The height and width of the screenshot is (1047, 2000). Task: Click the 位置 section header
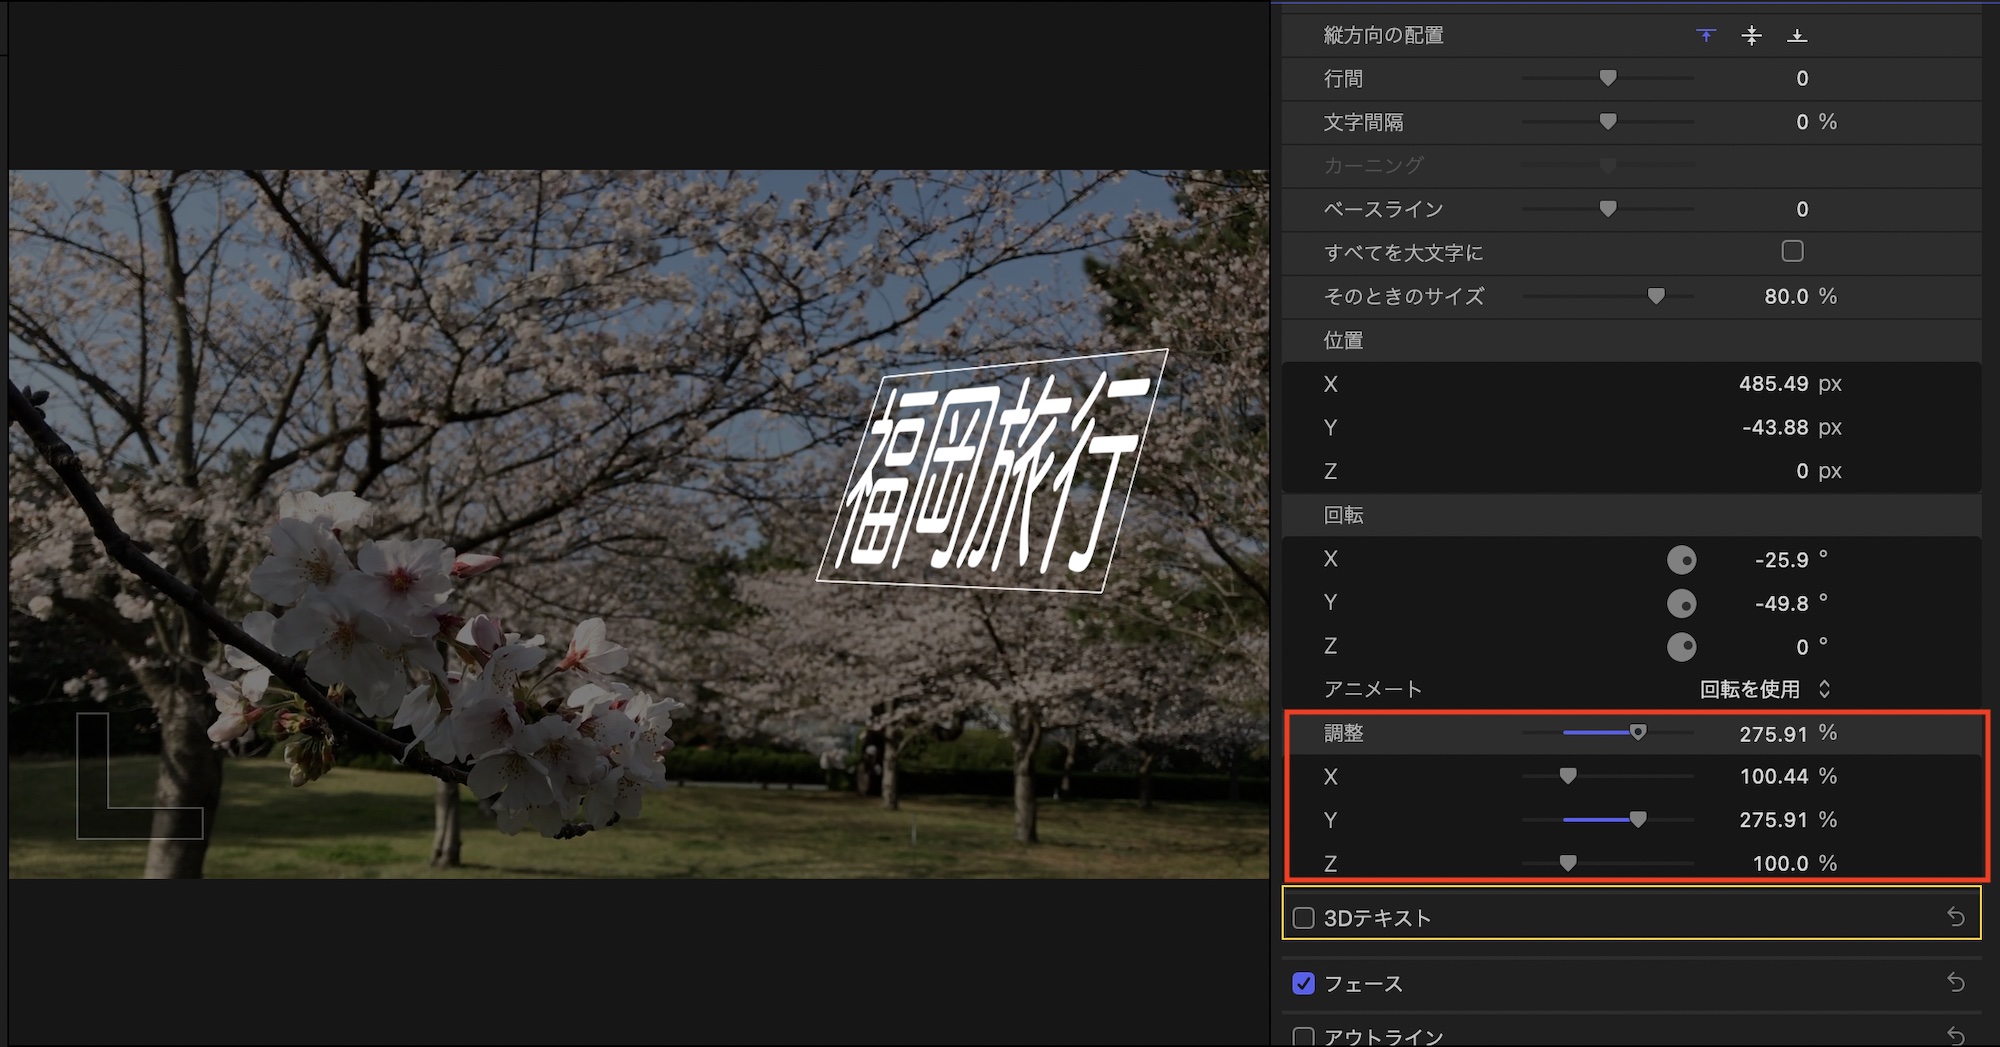coord(1343,340)
